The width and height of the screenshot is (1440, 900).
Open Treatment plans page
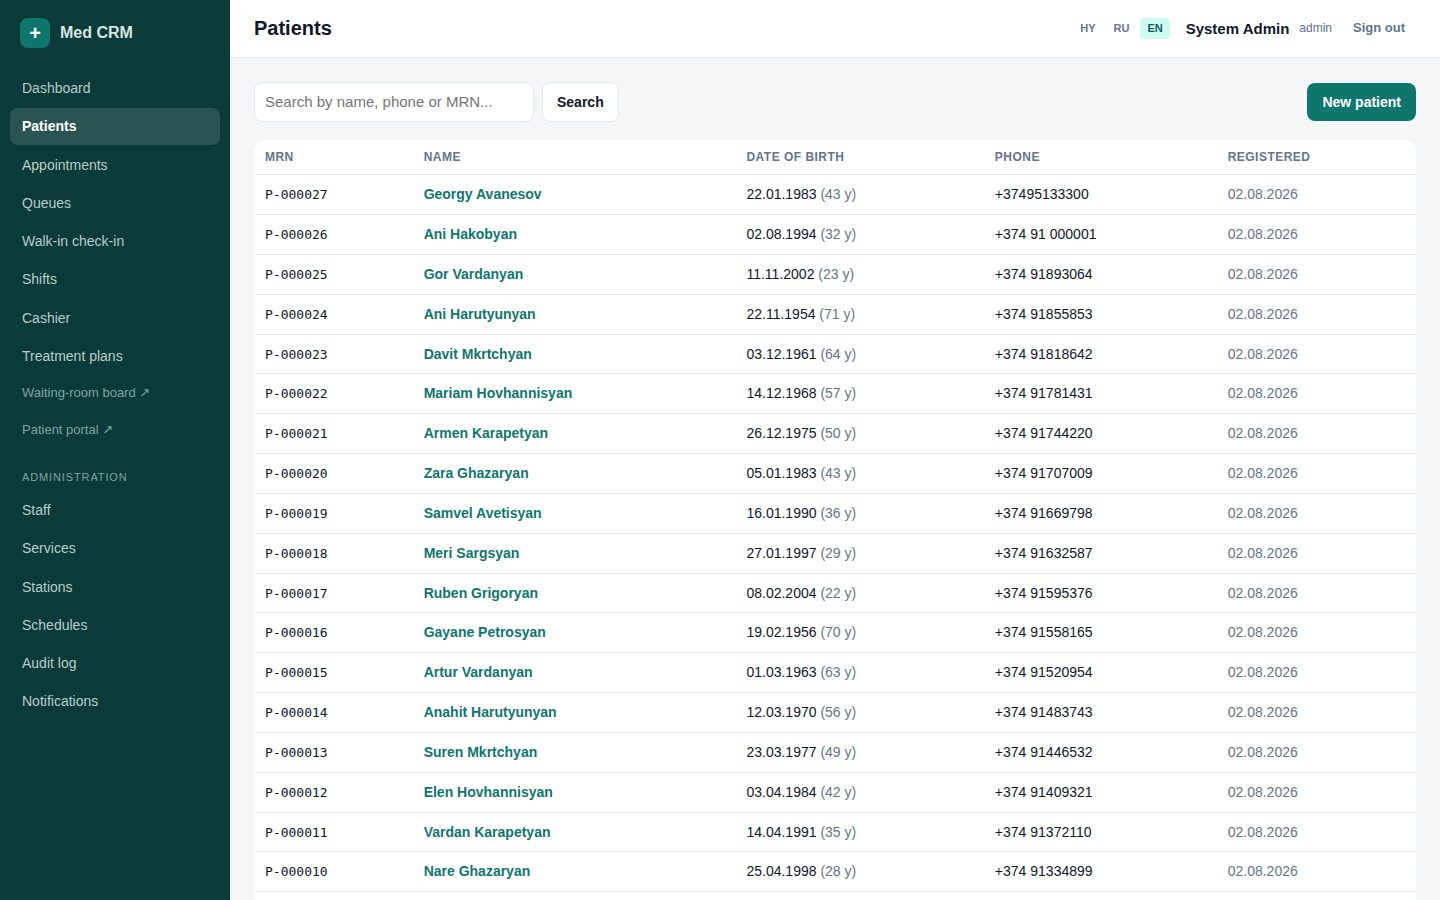[115, 356]
